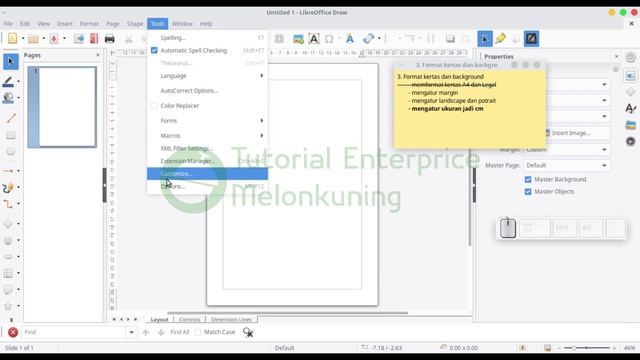Click the yellow highlighter icon in toolbar
The width and height of the screenshot is (640, 360).
[500, 39]
